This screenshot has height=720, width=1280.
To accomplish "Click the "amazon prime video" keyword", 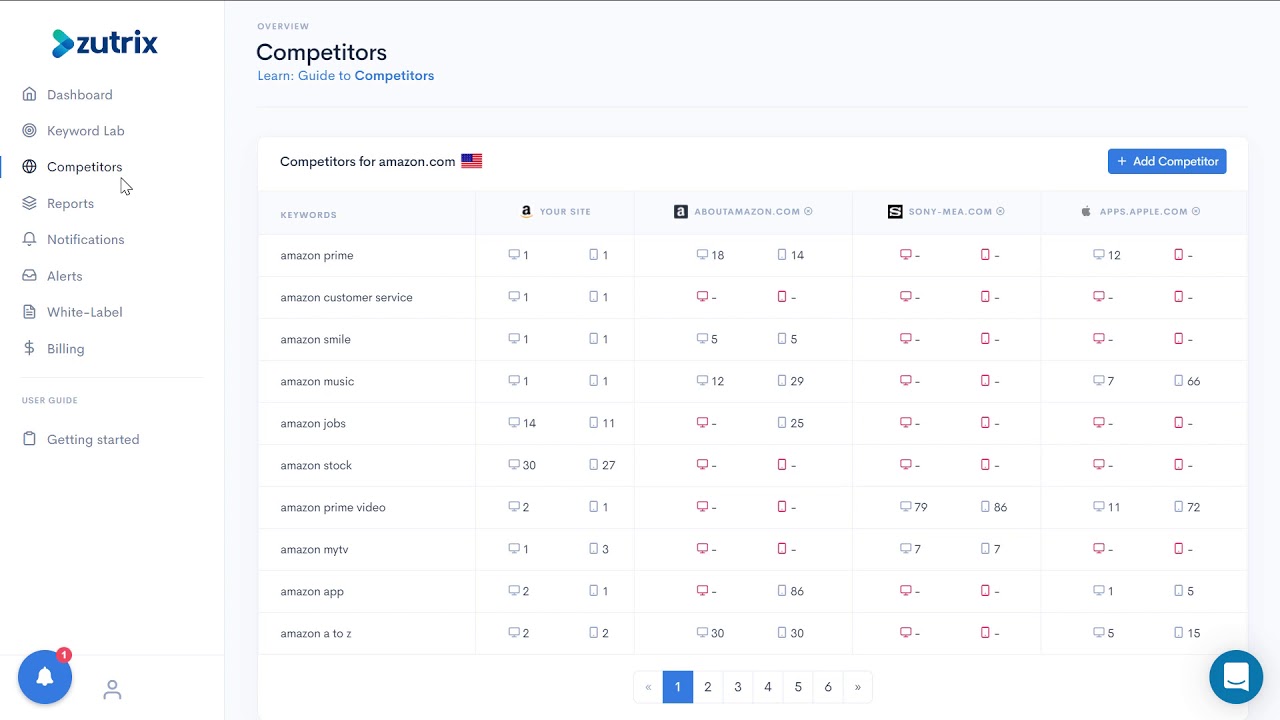I will point(333,508).
